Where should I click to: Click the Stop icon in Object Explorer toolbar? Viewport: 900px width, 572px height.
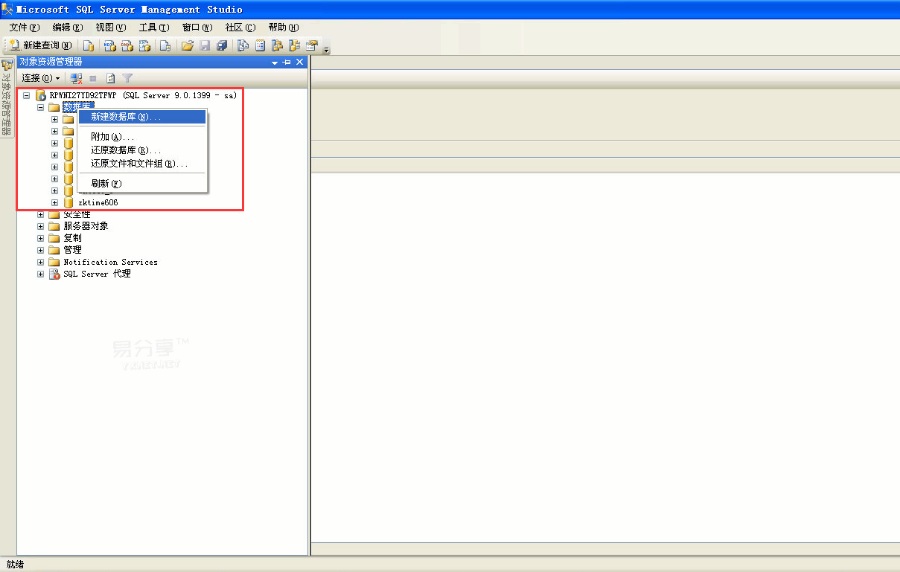[x=93, y=78]
